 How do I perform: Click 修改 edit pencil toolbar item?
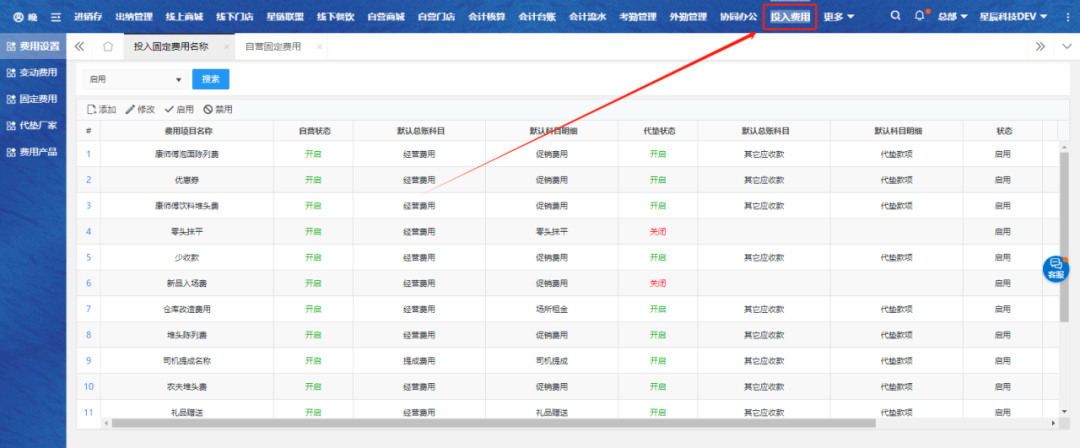point(140,109)
